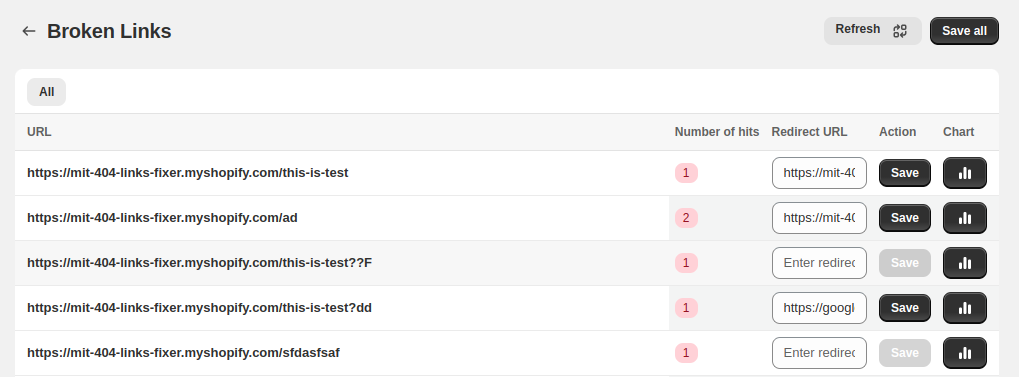The height and width of the screenshot is (377, 1019).
Task: Click hits badge 1 in this-is-test?dd row
Action: tap(686, 307)
